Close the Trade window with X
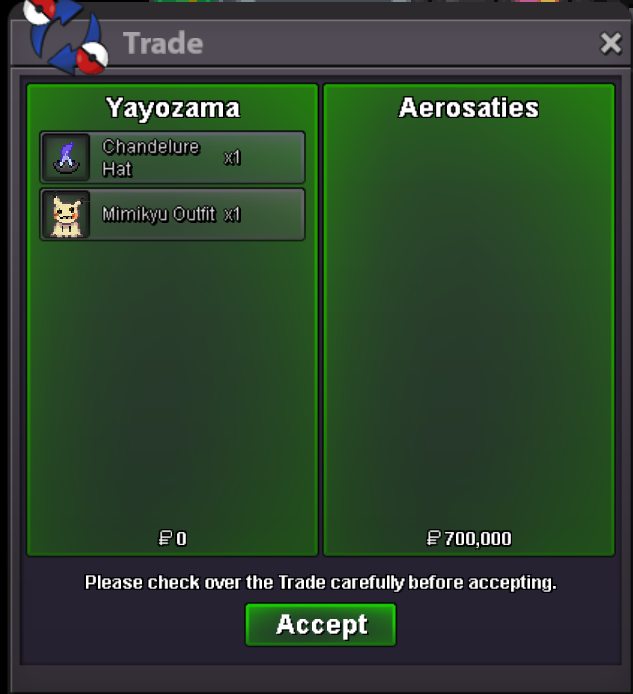 pos(611,43)
